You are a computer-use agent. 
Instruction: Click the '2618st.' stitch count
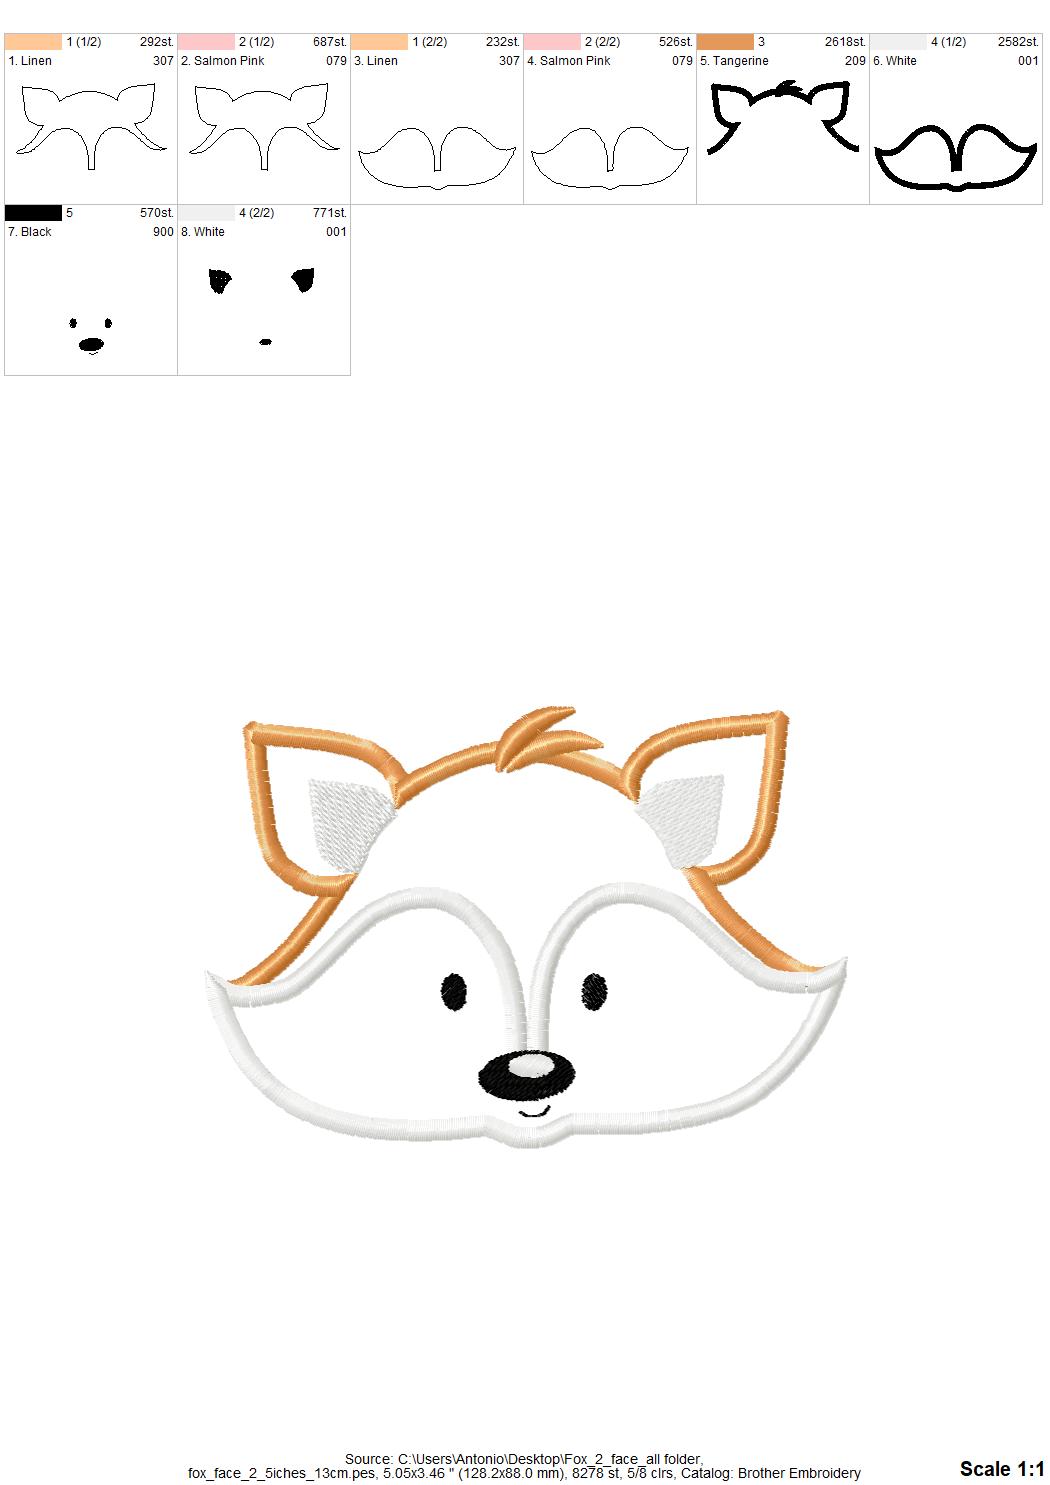pos(845,42)
